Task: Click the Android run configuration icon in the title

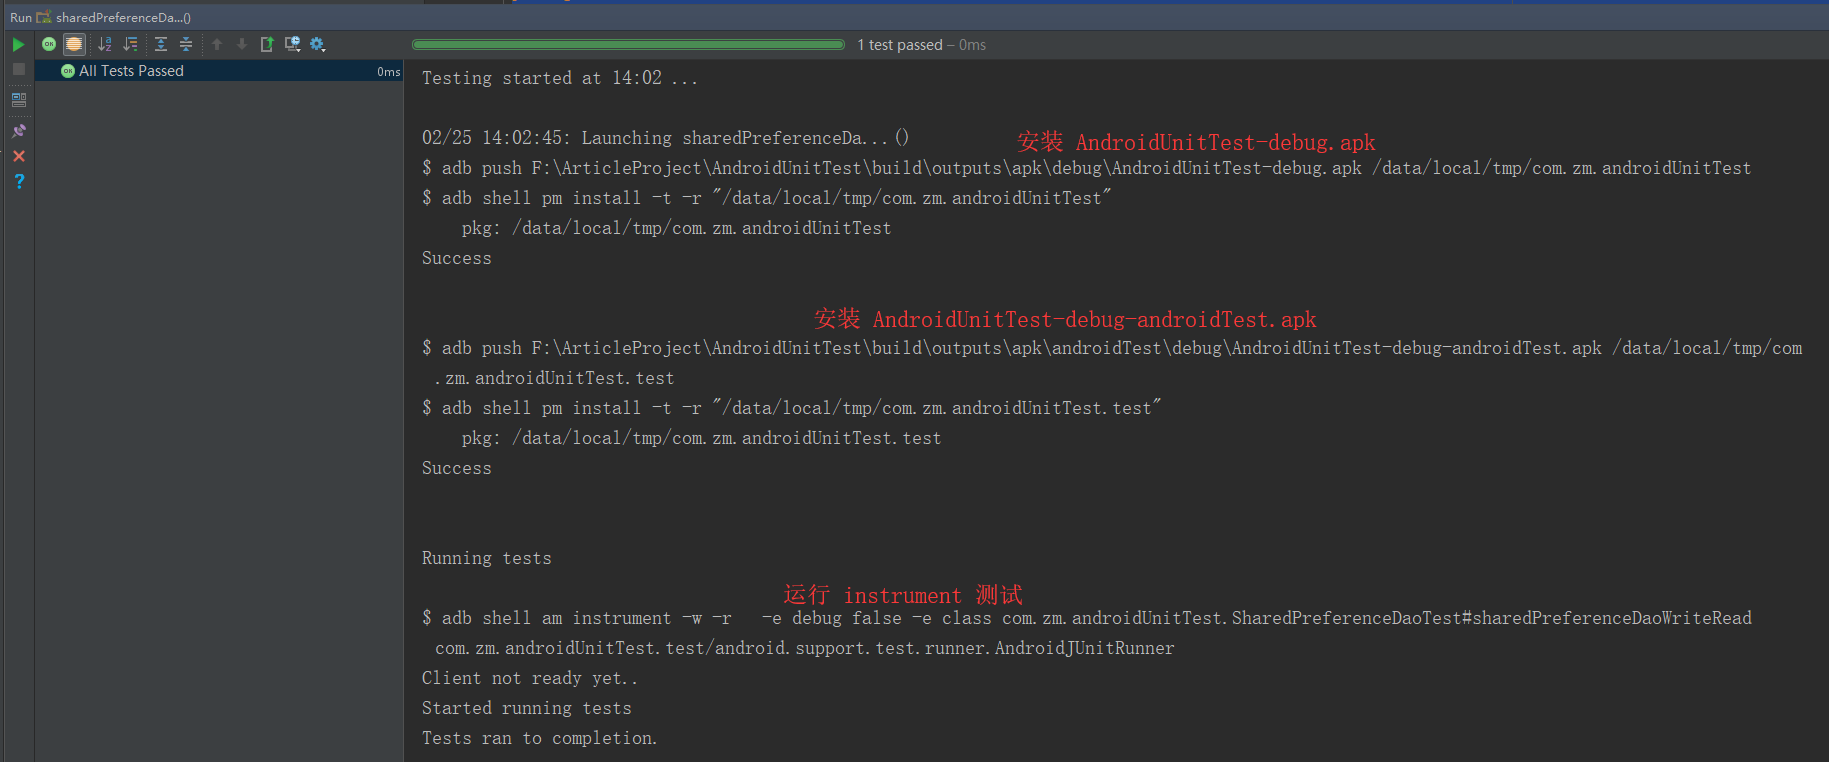Action: pyautogui.click(x=44, y=17)
